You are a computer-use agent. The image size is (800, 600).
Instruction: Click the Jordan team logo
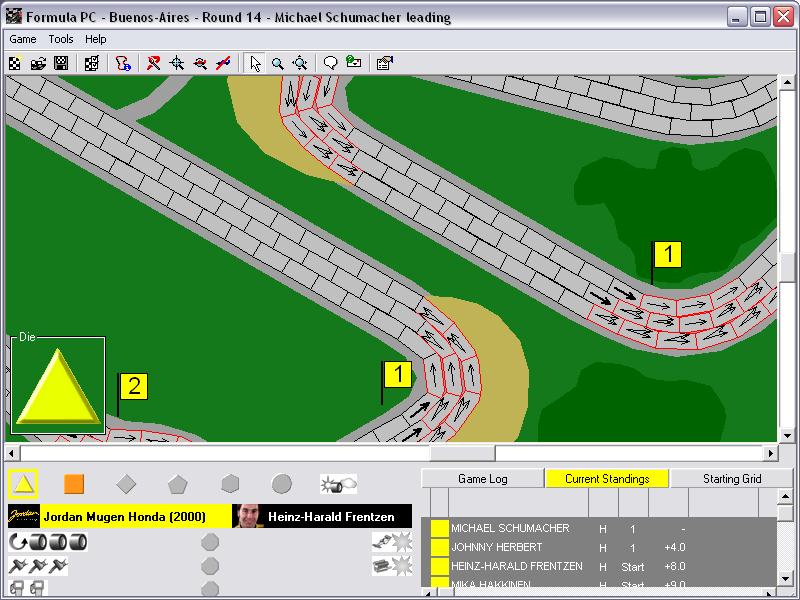pyautogui.click(x=23, y=516)
